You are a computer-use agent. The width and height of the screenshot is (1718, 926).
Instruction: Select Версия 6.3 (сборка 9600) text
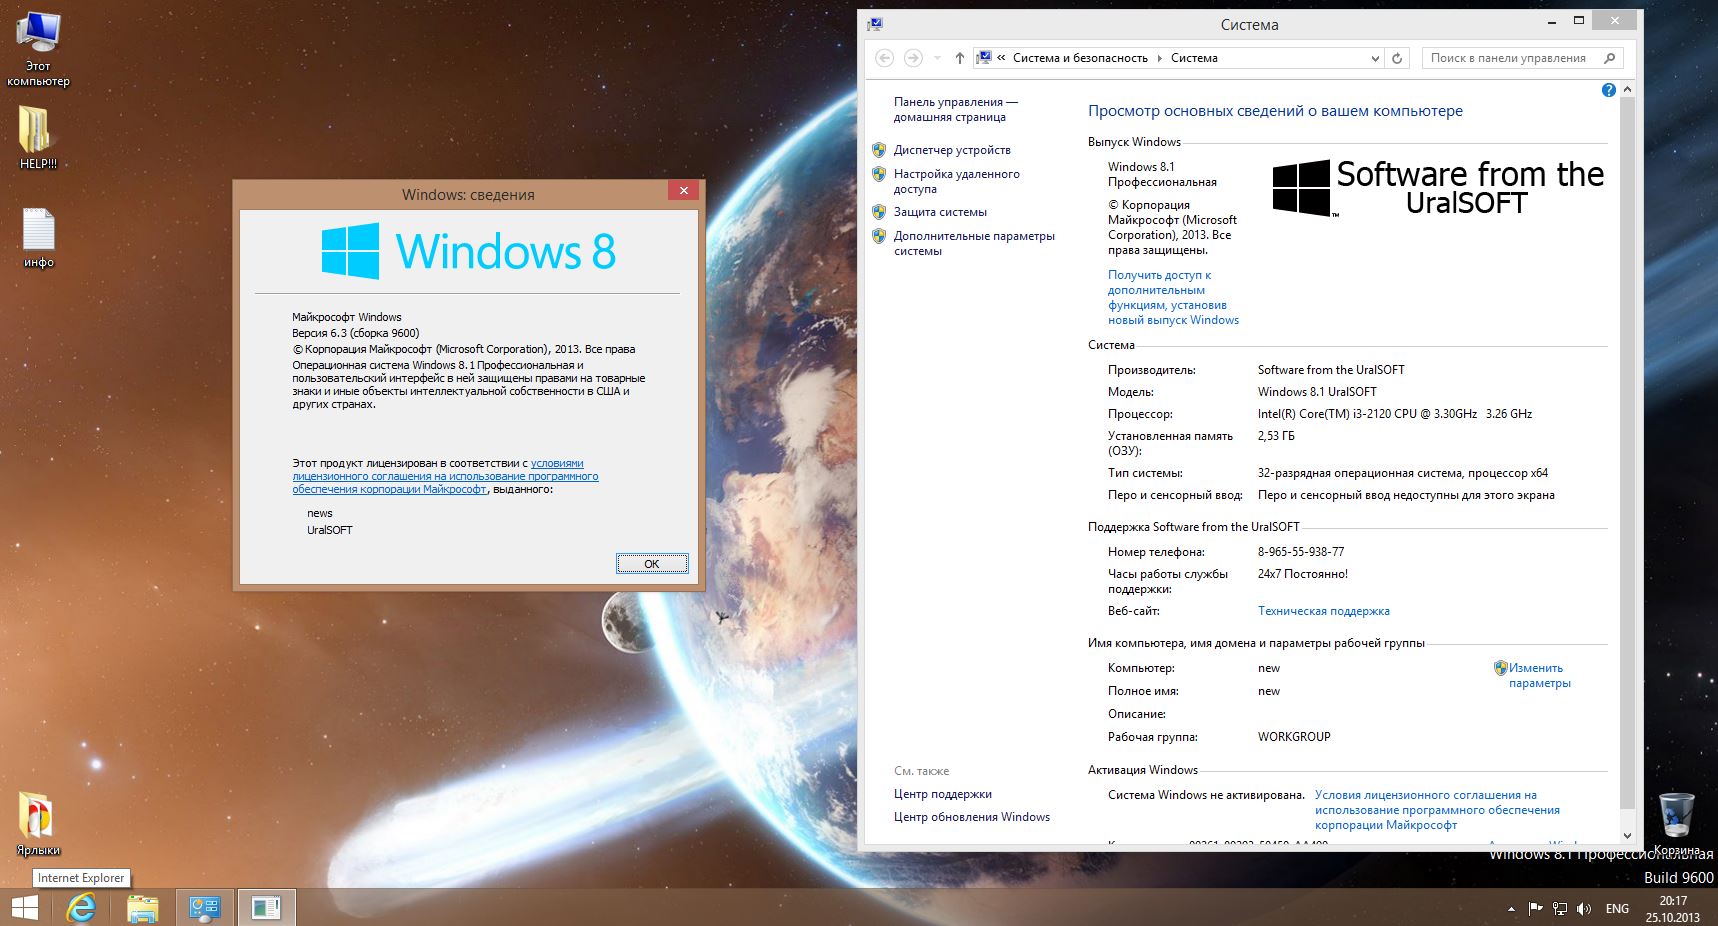(355, 333)
